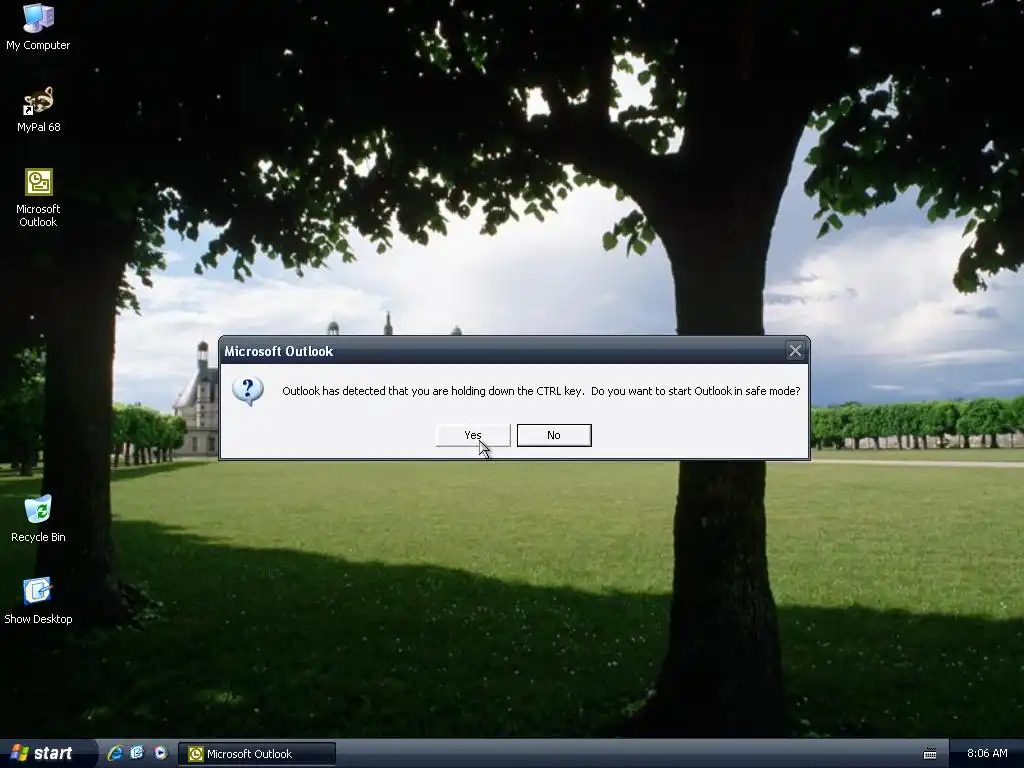
Task: Click the 8:06 AM taskbar clock
Action: click(x=987, y=753)
